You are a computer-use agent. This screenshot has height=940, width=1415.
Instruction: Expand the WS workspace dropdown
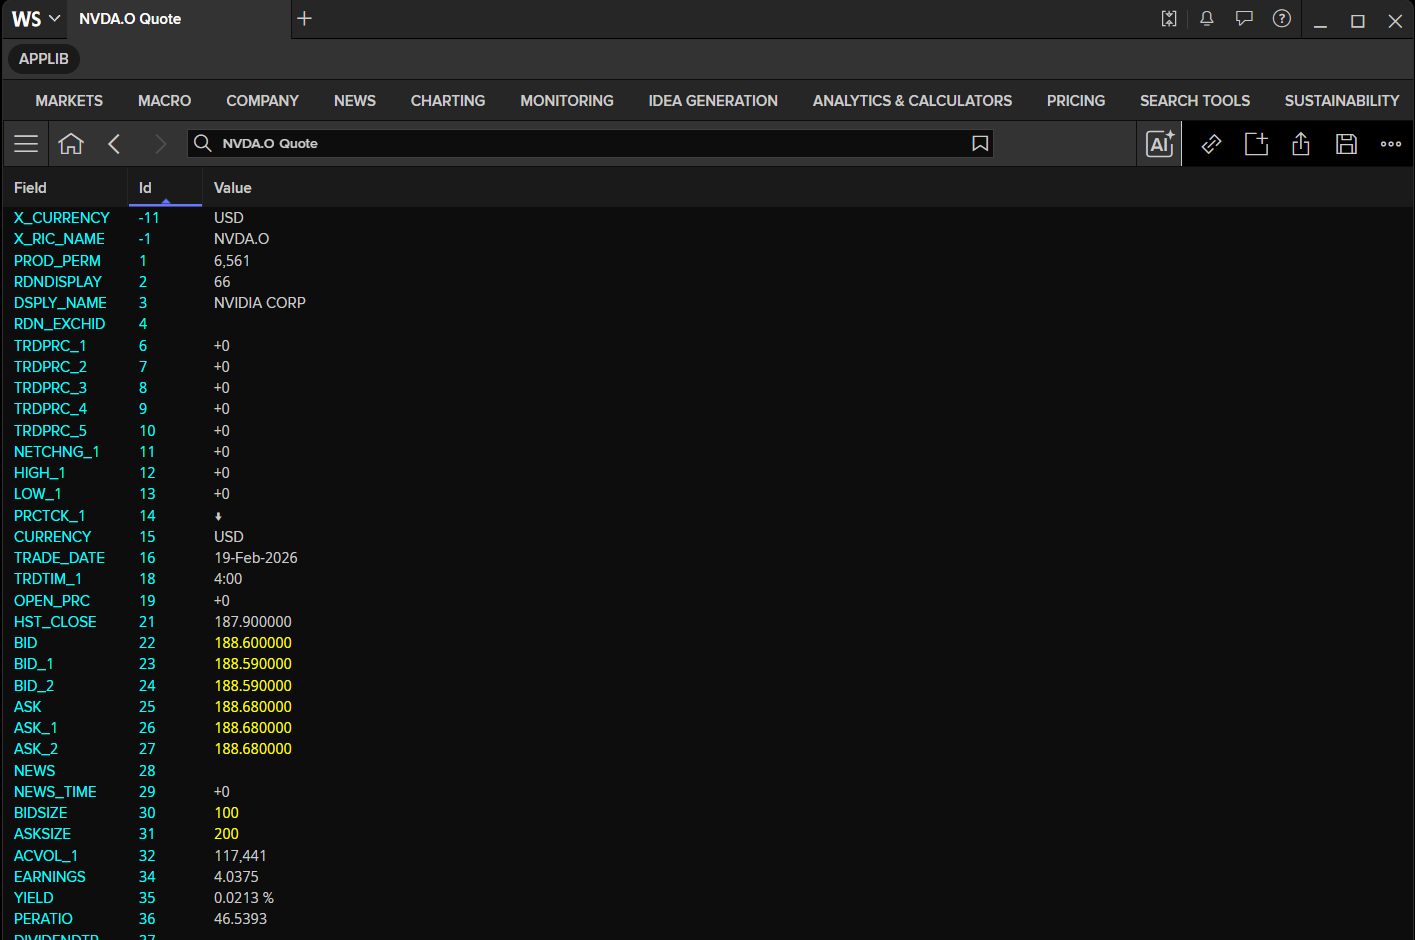pos(36,19)
